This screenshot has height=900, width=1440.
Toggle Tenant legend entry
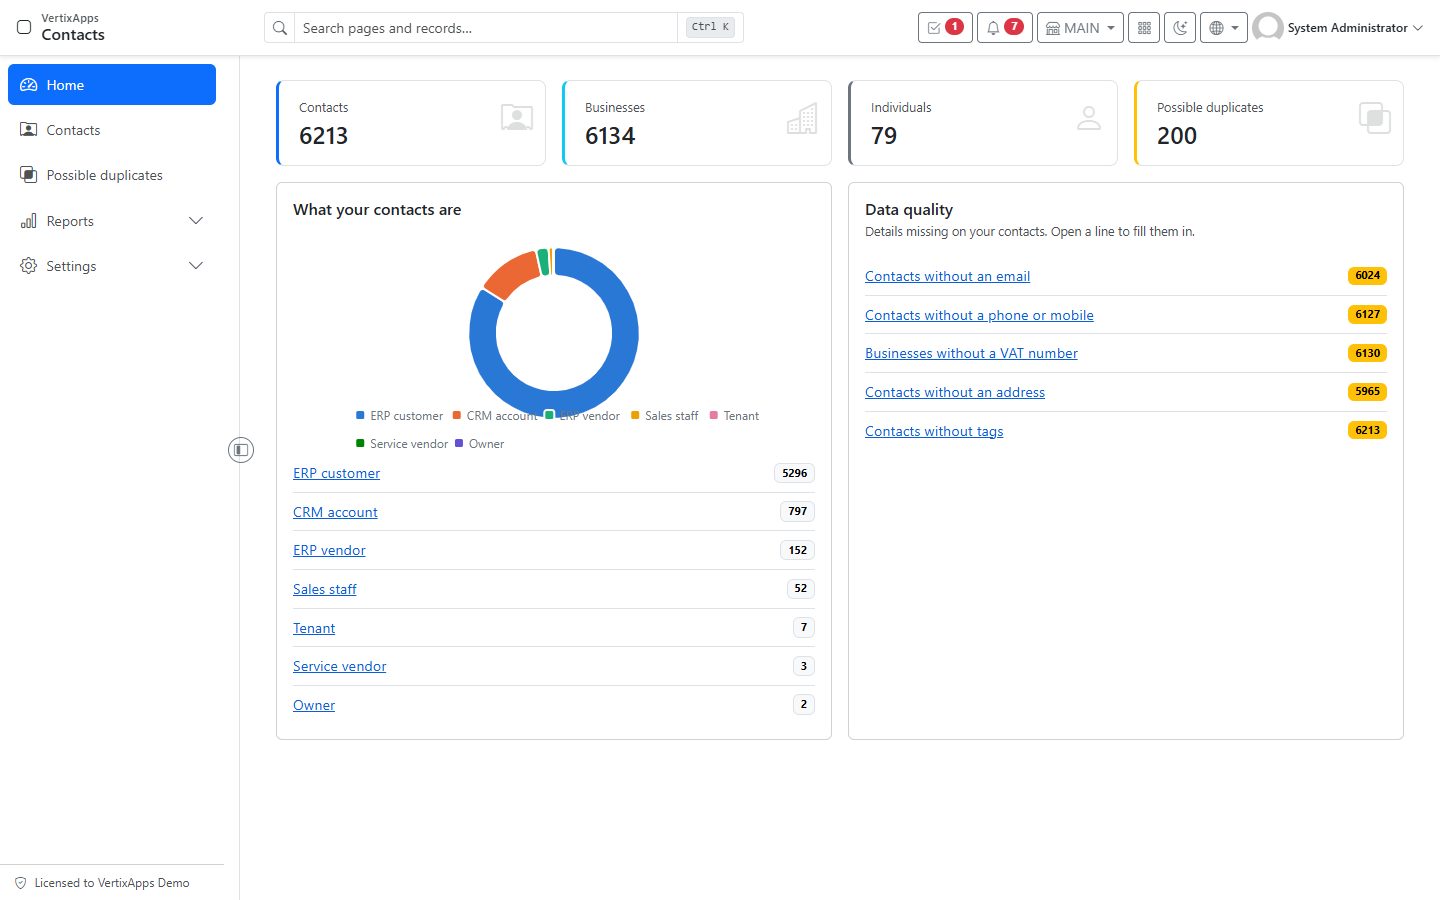point(735,415)
